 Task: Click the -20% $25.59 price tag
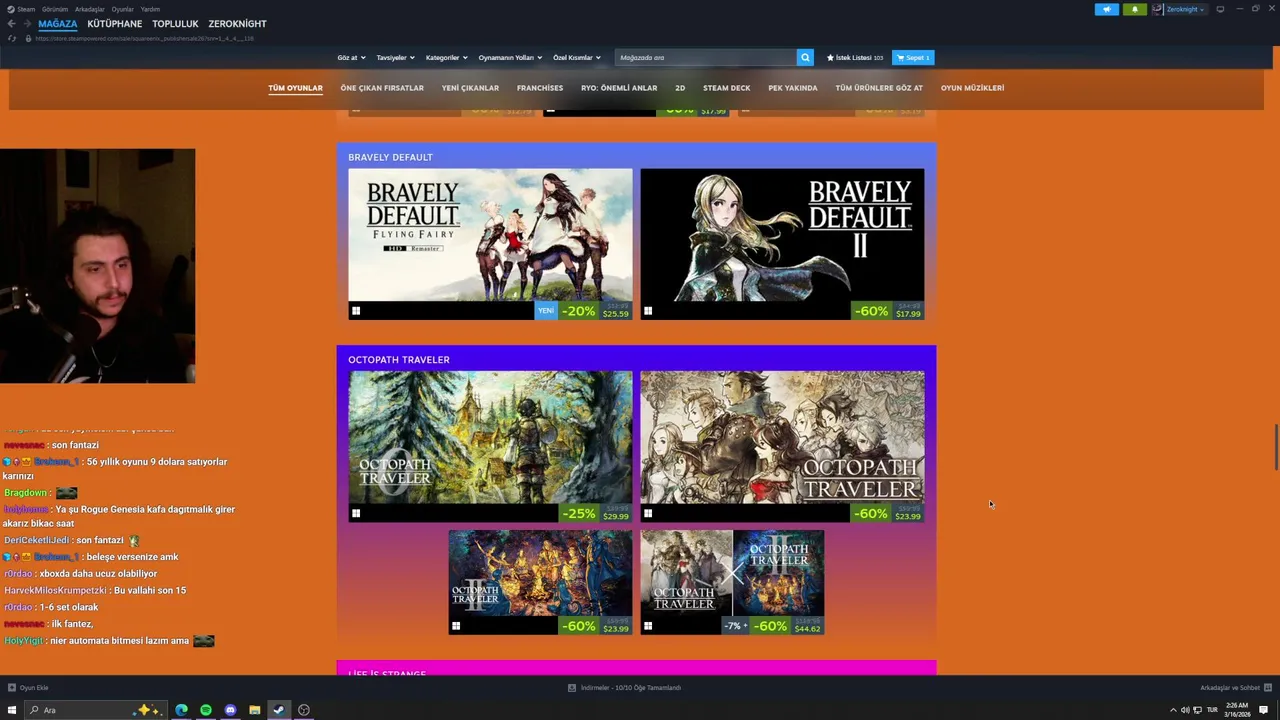(x=596, y=311)
